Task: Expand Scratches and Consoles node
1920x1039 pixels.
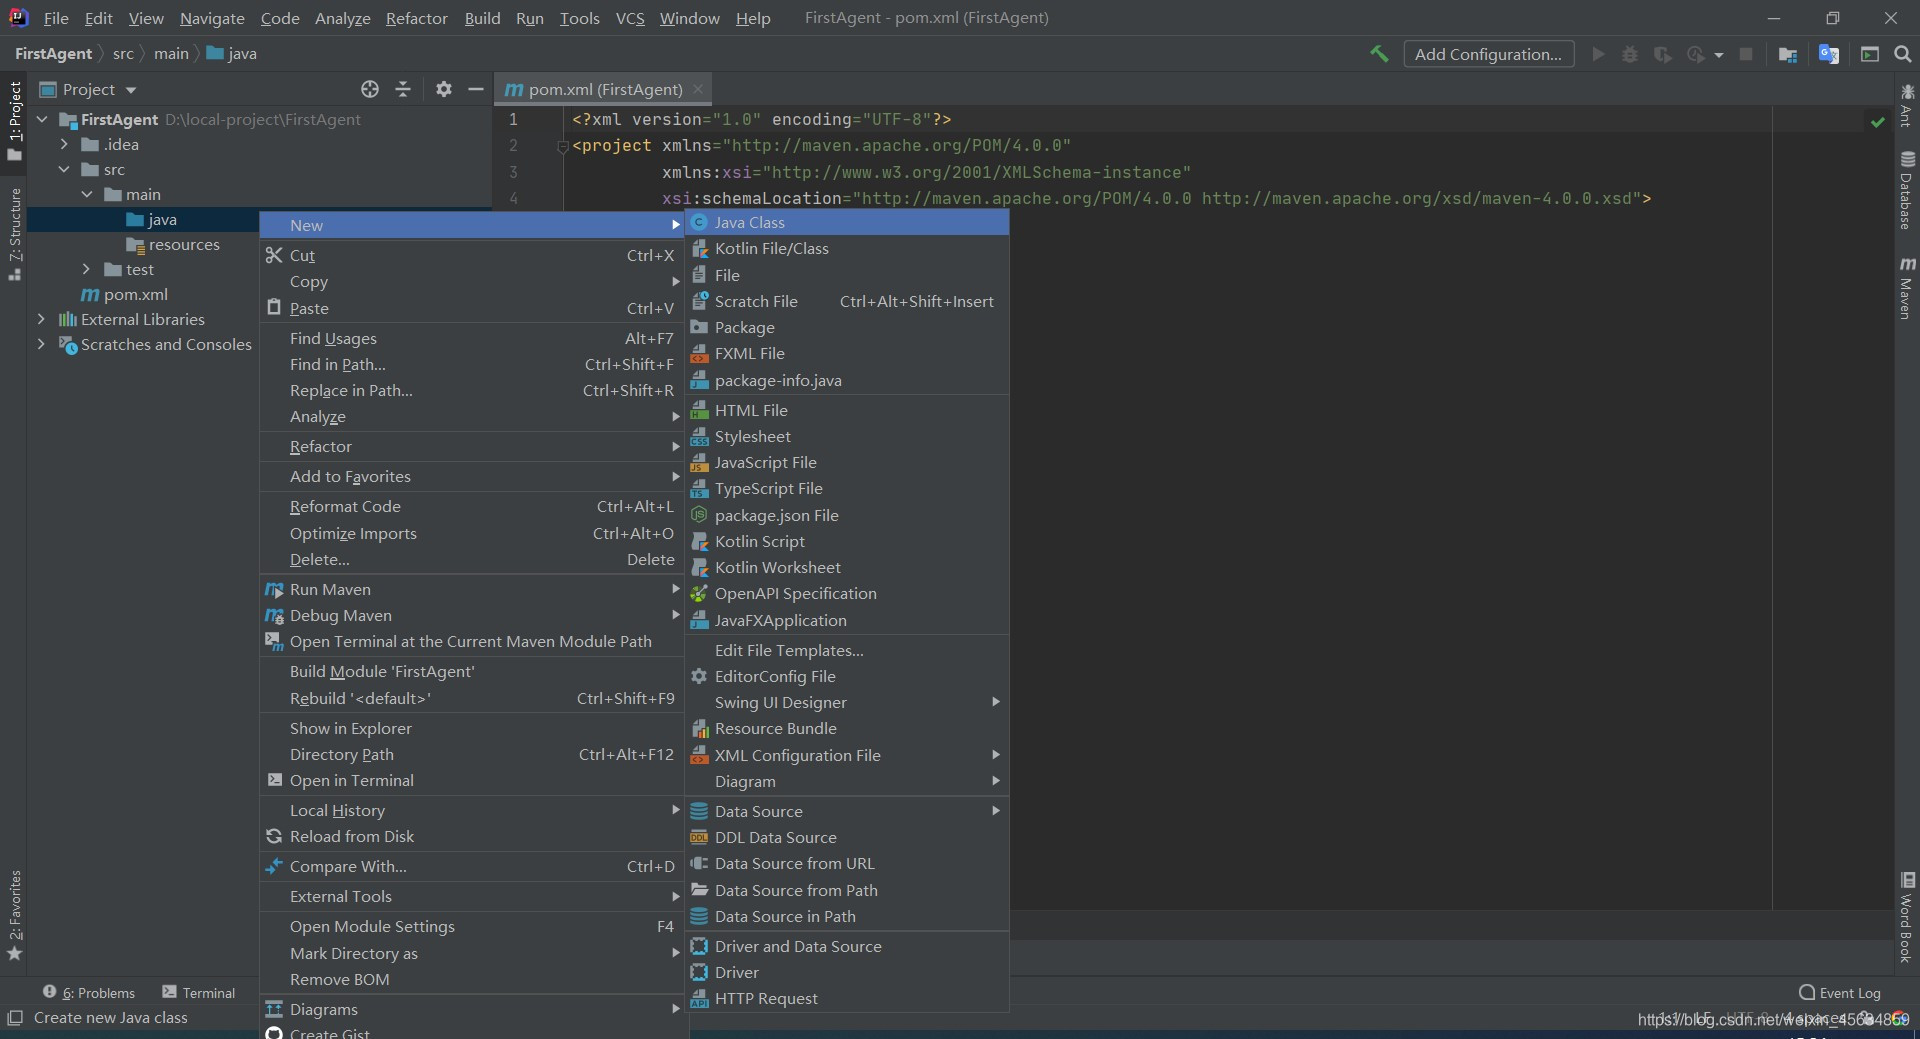Action: pos(41,344)
